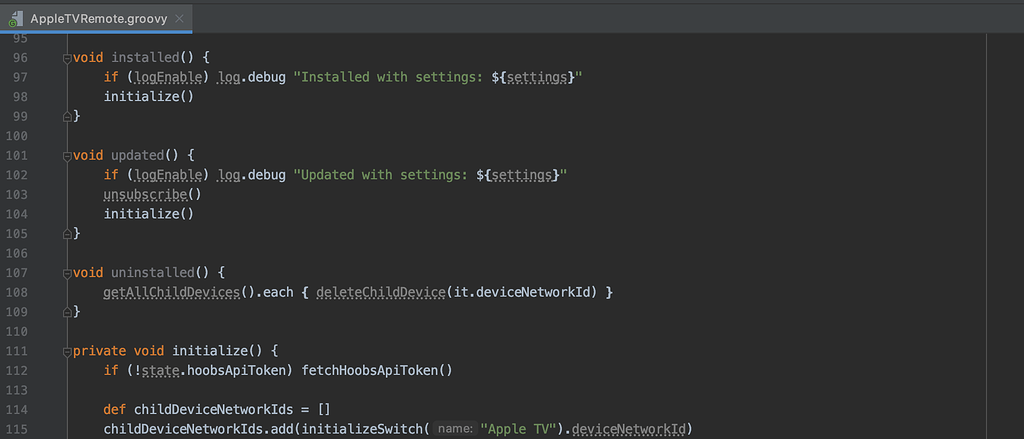The image size is (1024, 439).
Task: Collapse the installed() method fold marker
Action: click(x=67, y=59)
